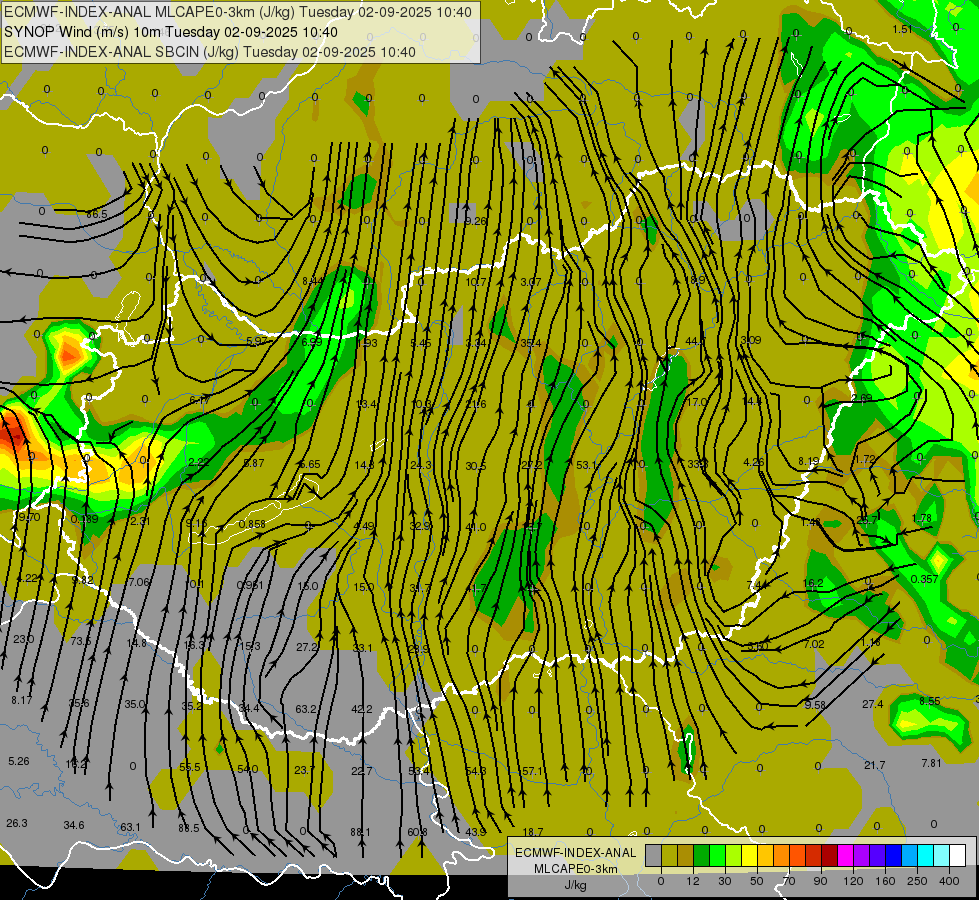The width and height of the screenshot is (979, 900).
Task: Click the map value 73.5
Action: [x=81, y=641]
